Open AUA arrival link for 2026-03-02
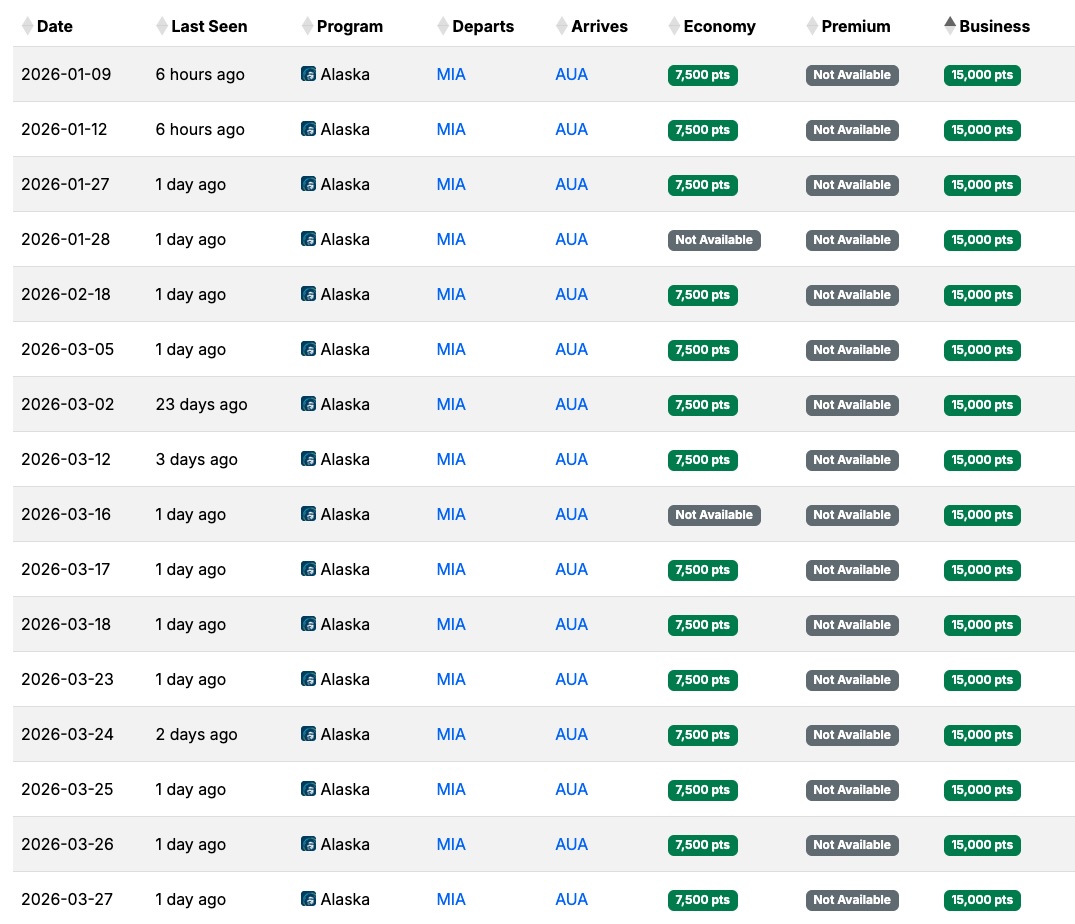1075x924 pixels. (571, 404)
